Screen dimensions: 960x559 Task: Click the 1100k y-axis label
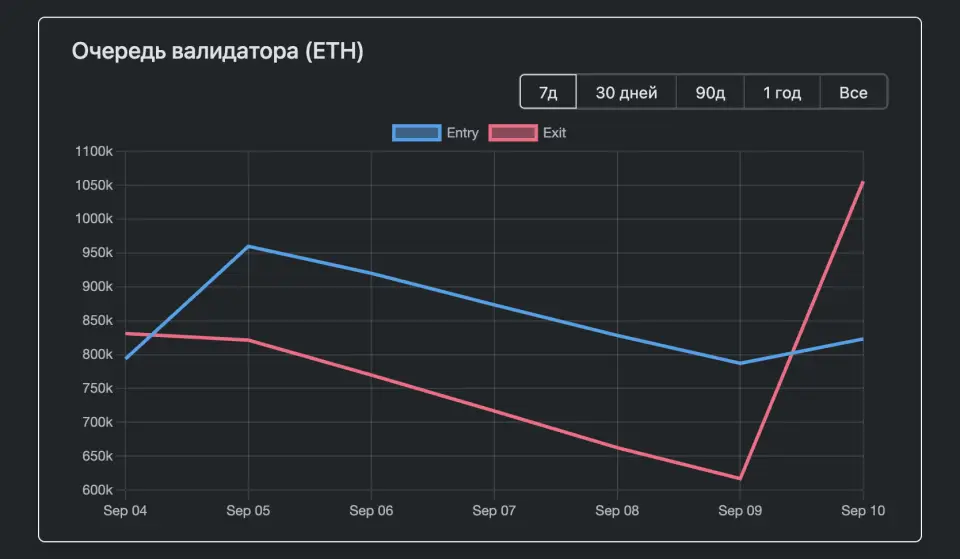pyautogui.click(x=94, y=152)
